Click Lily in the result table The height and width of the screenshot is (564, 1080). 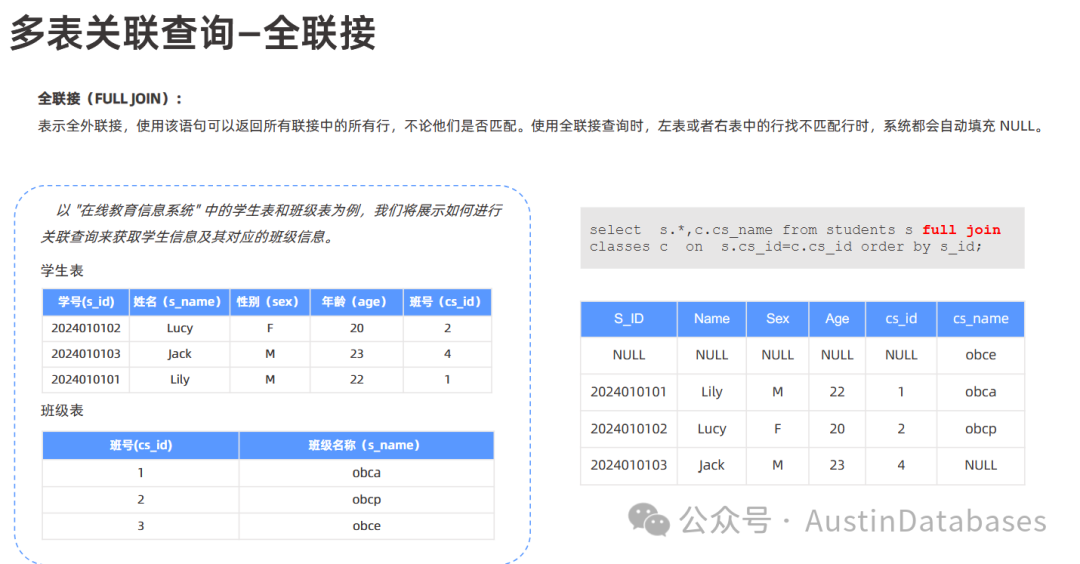[712, 392]
